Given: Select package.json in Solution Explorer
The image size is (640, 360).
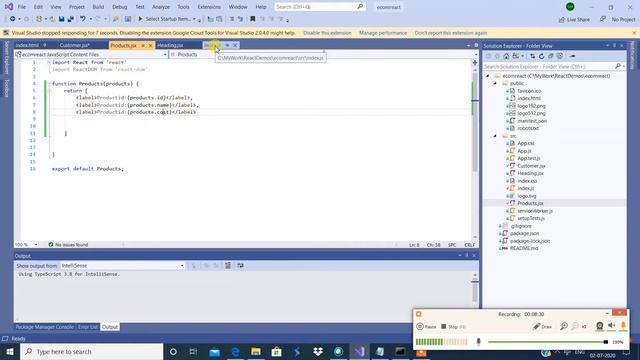Looking at the screenshot, I should [524, 233].
